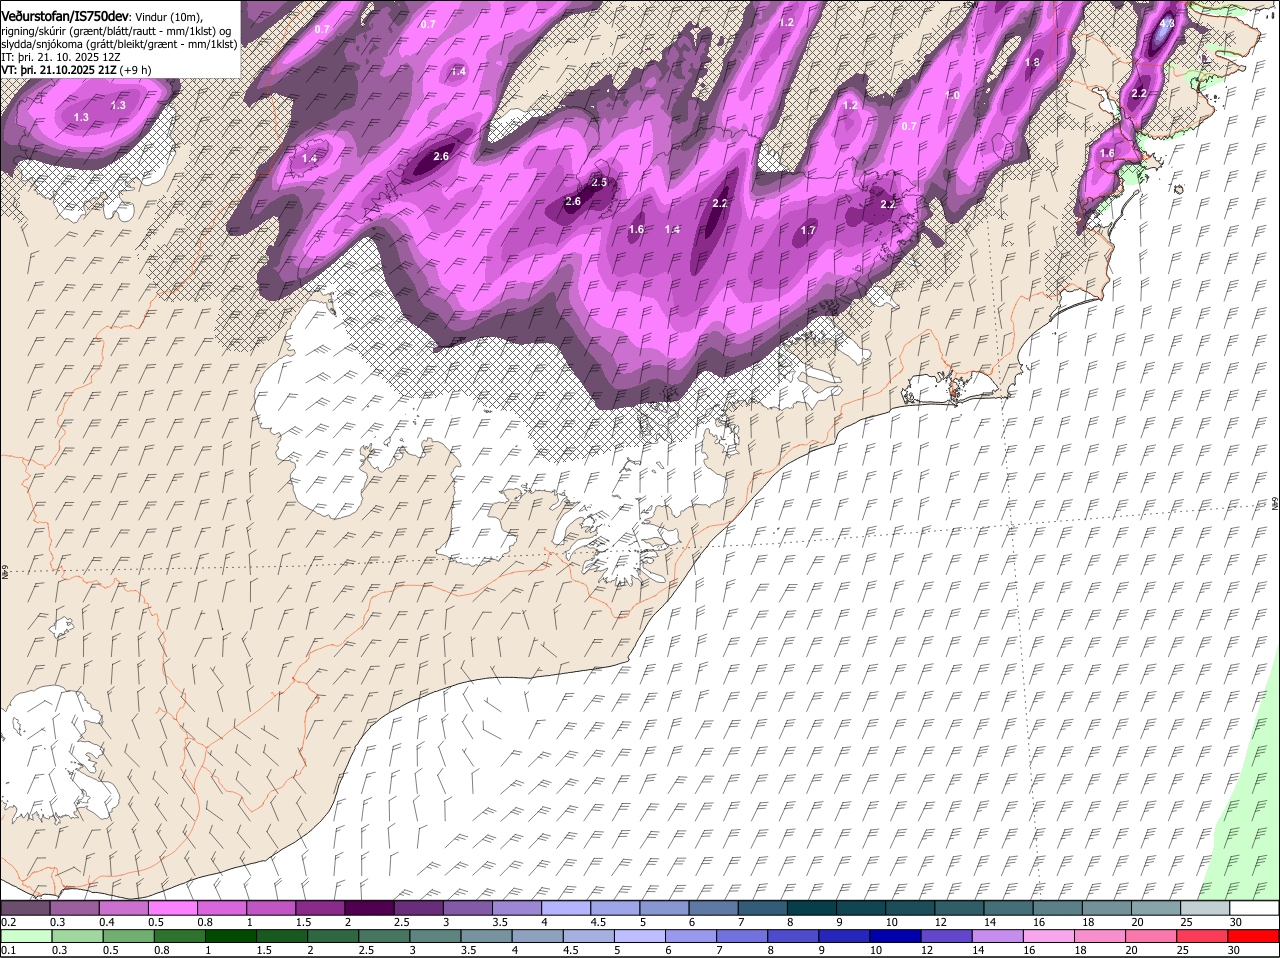Click the 1.0 precipitation value on the map
The image size is (1280, 958).
(x=952, y=95)
